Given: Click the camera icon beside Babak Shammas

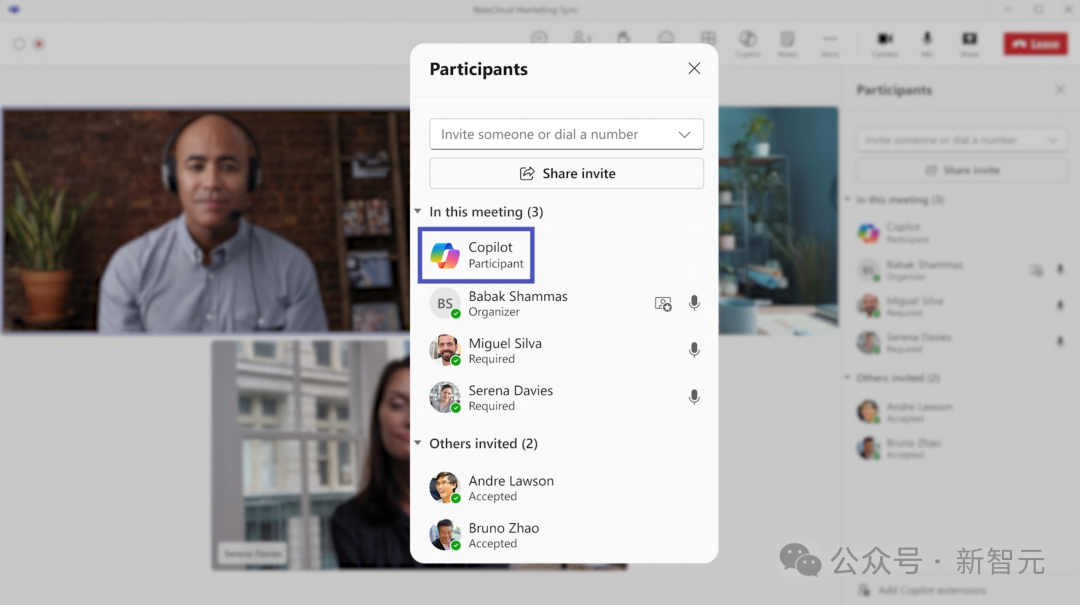Looking at the screenshot, I should point(663,303).
